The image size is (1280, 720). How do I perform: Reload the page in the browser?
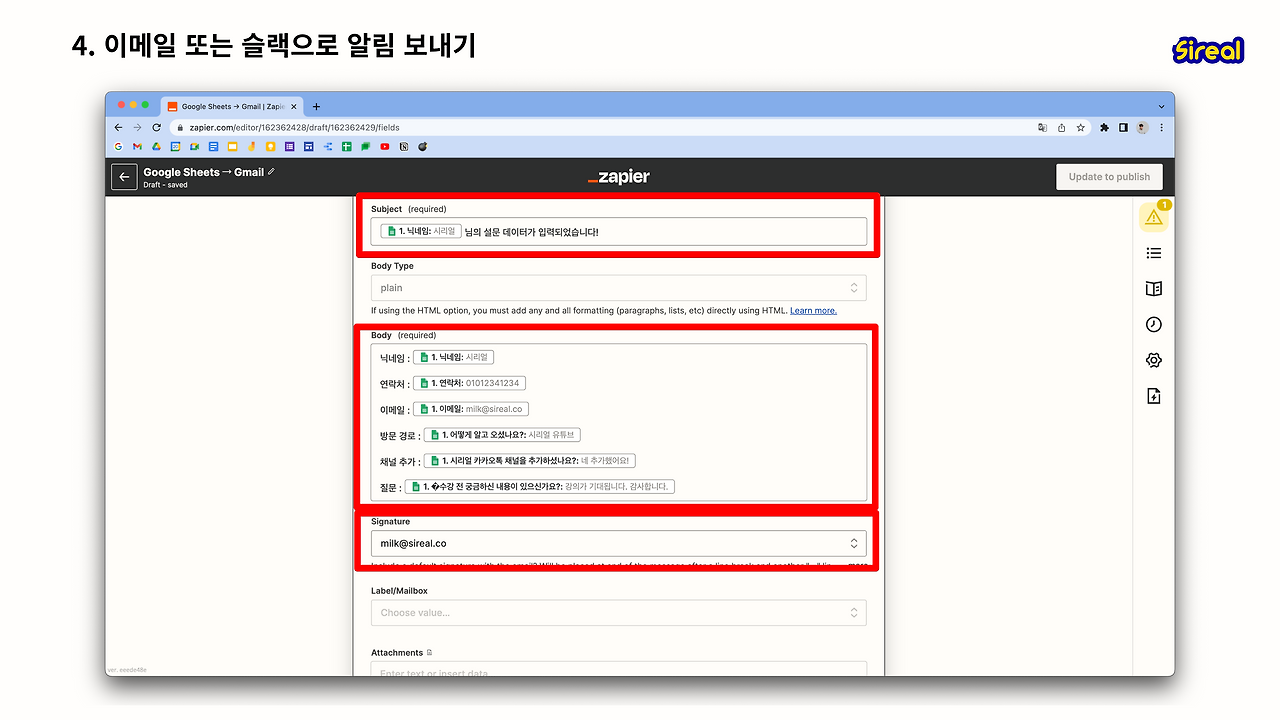(x=157, y=128)
